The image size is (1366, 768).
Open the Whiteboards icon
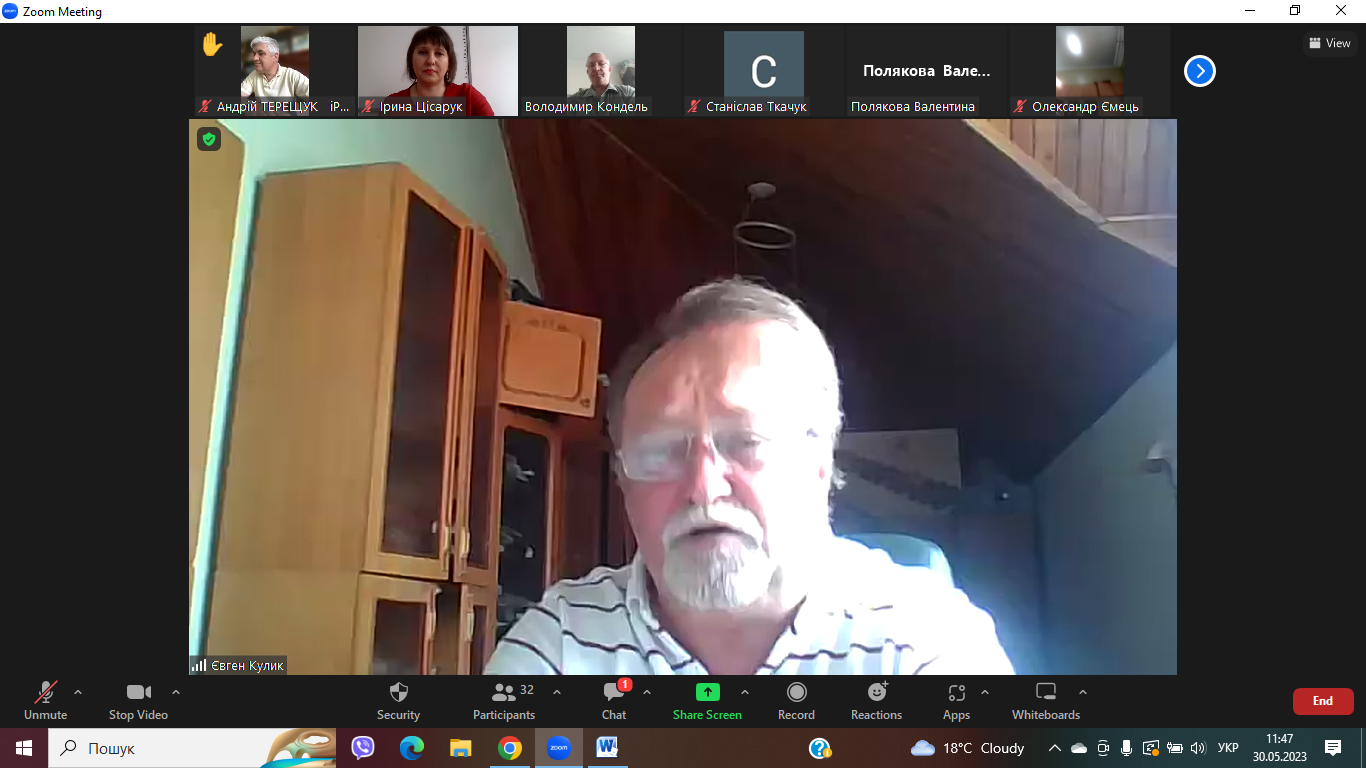coord(1045,692)
